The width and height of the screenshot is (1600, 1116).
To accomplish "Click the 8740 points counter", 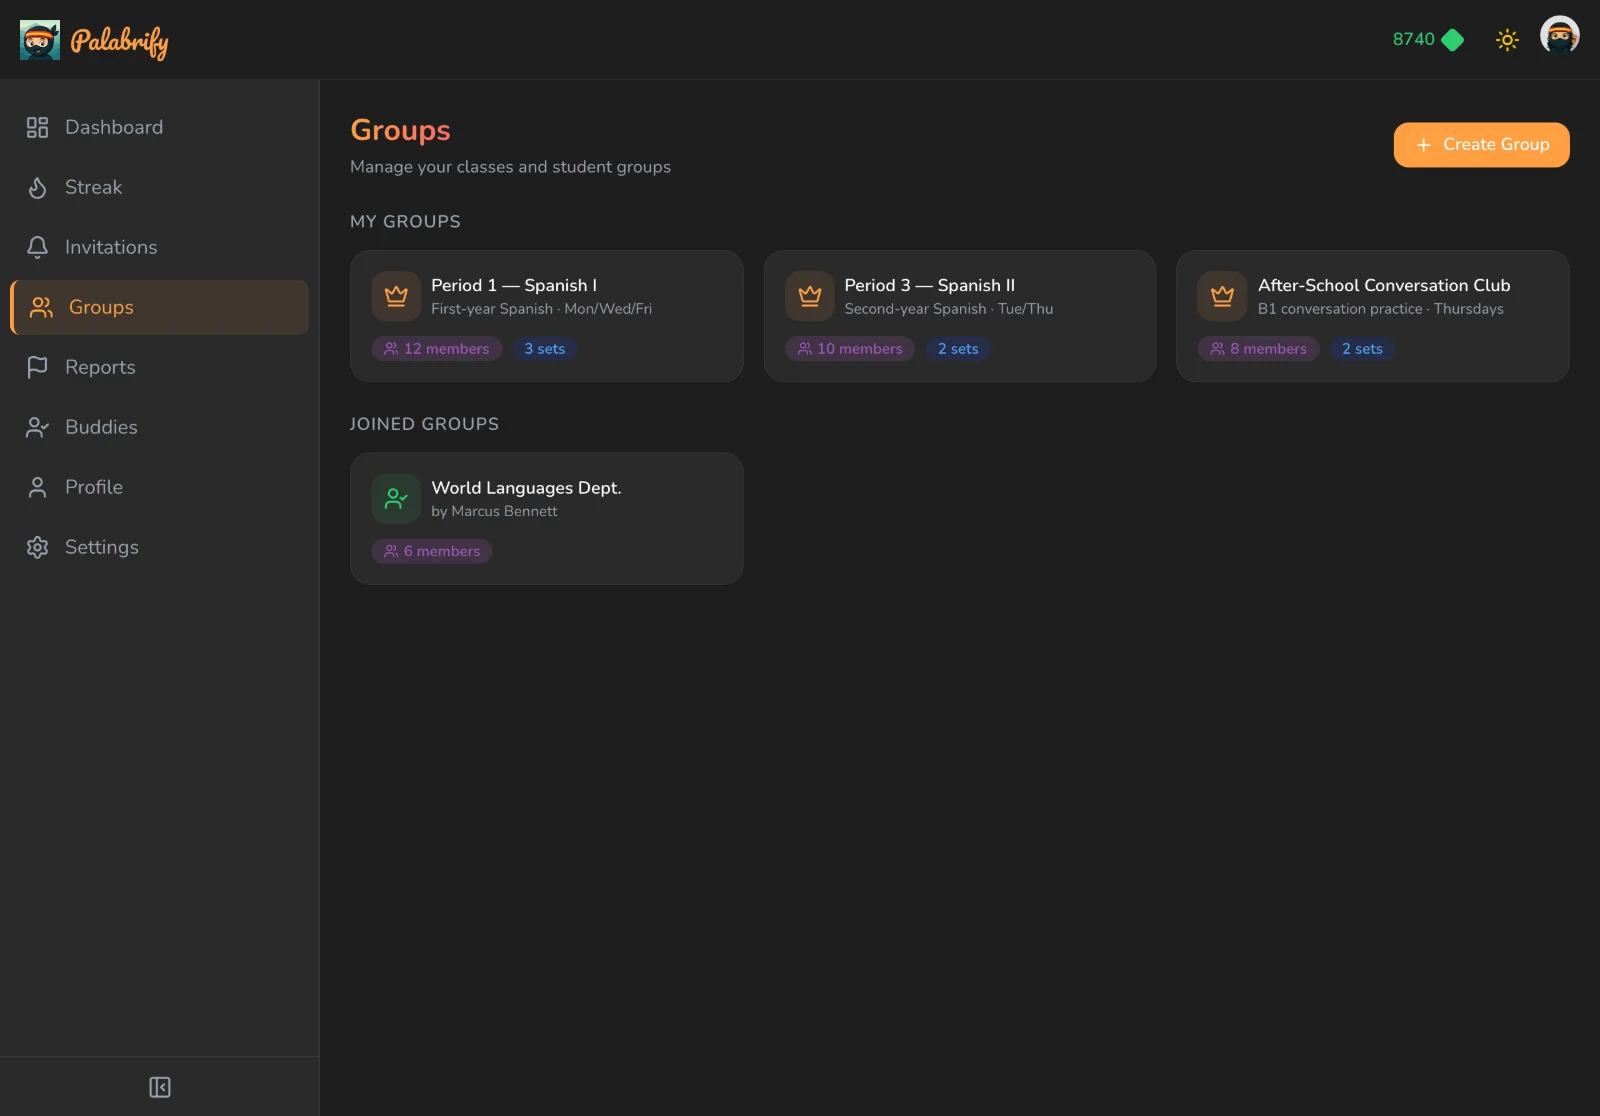I will tap(1413, 39).
